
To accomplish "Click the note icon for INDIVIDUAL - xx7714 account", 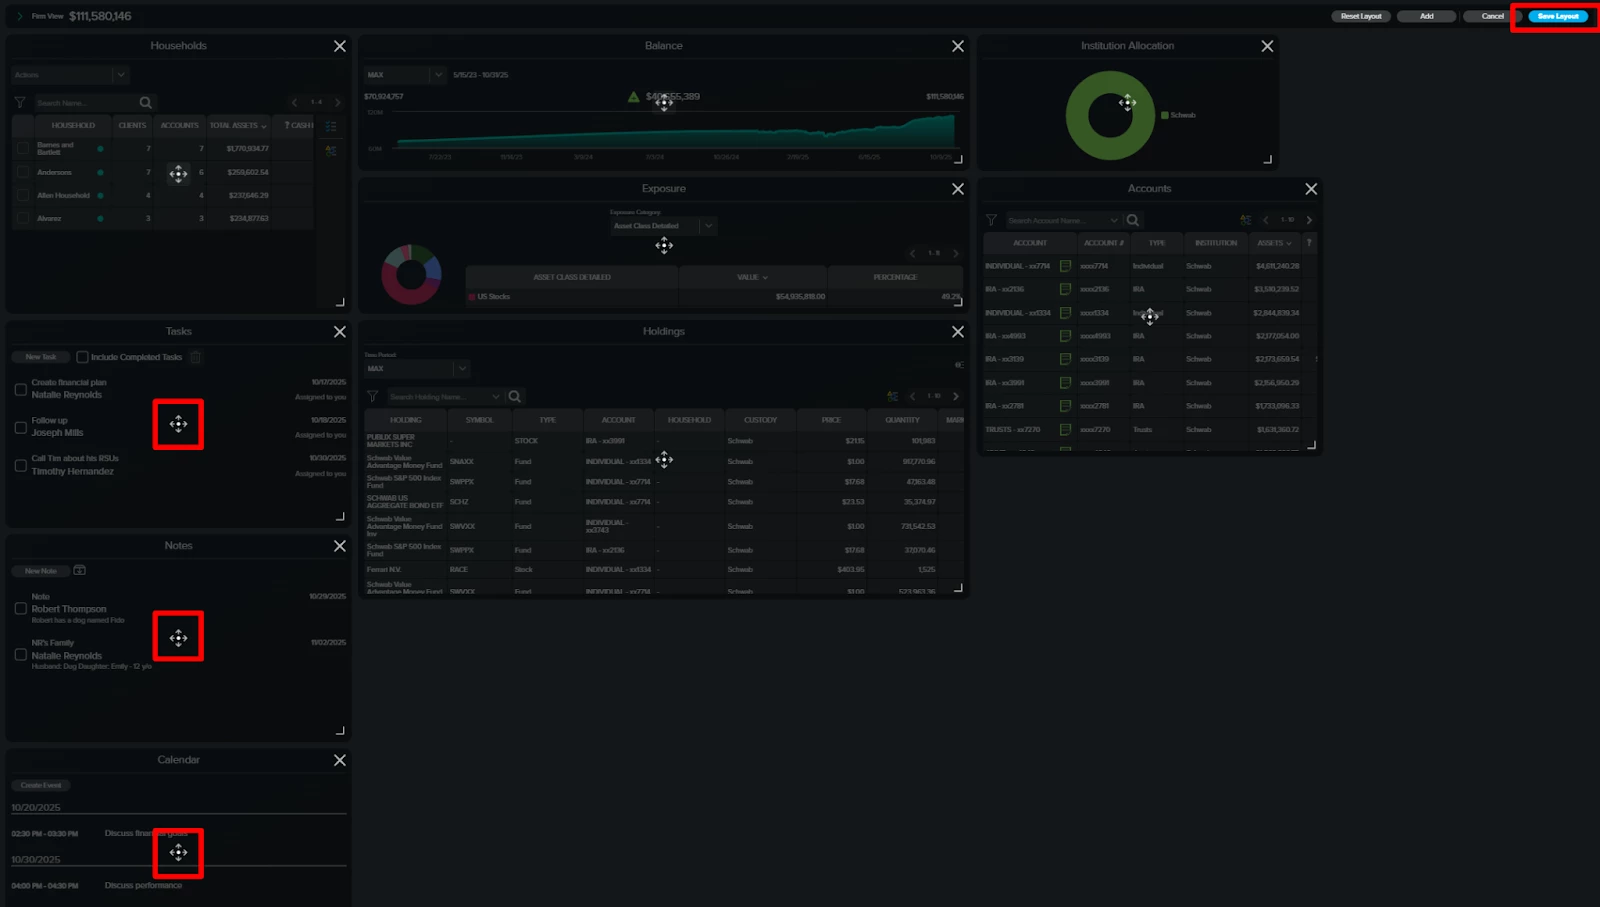I will (x=1065, y=266).
